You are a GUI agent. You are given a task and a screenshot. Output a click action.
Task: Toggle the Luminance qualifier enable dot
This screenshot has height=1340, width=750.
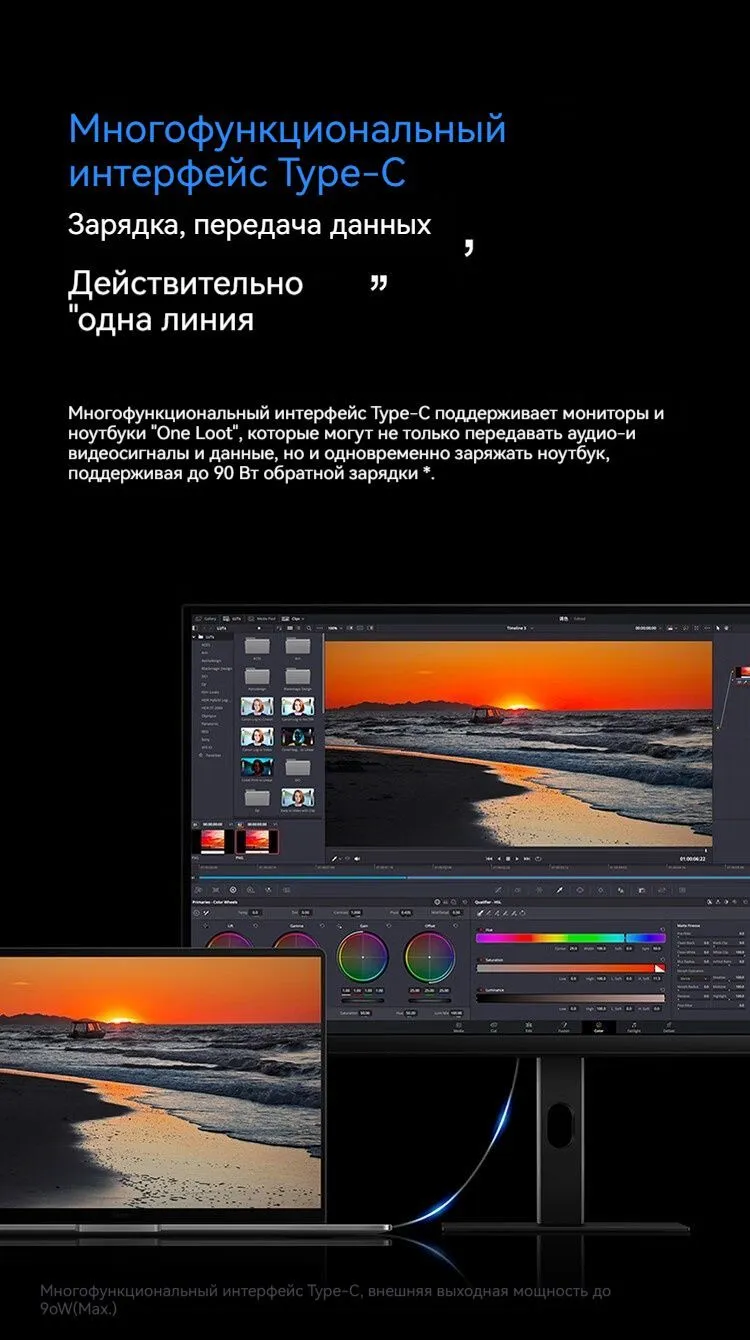[x=480, y=990]
